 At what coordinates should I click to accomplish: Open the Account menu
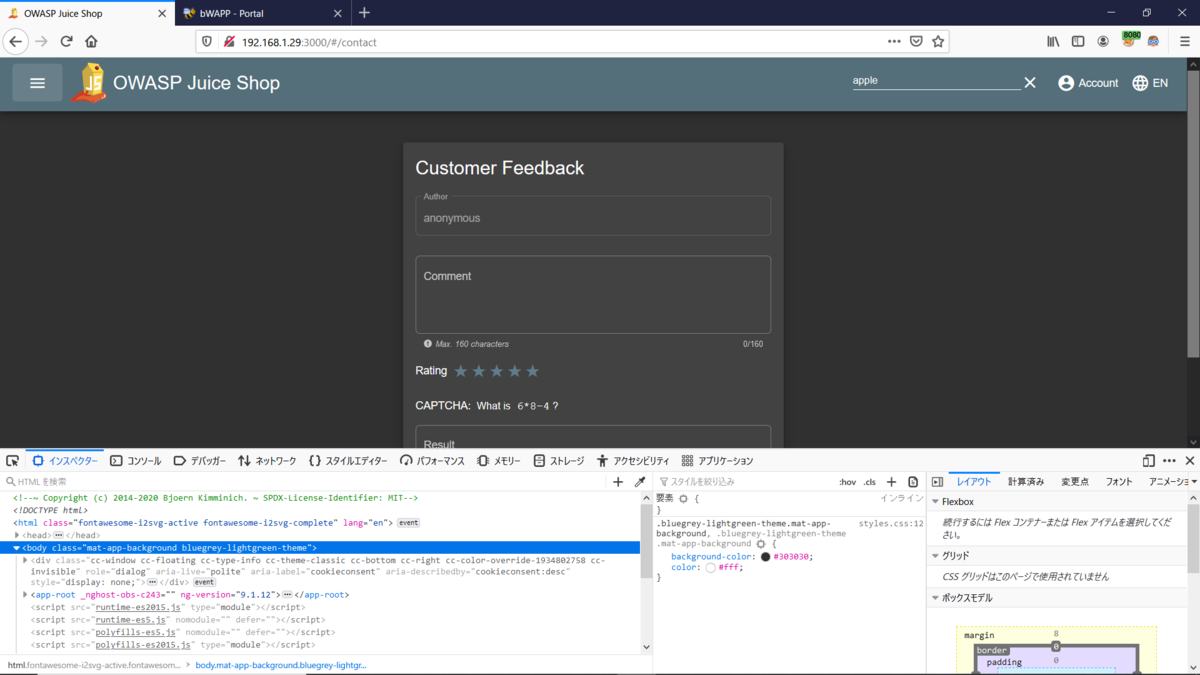pyautogui.click(x=1088, y=83)
